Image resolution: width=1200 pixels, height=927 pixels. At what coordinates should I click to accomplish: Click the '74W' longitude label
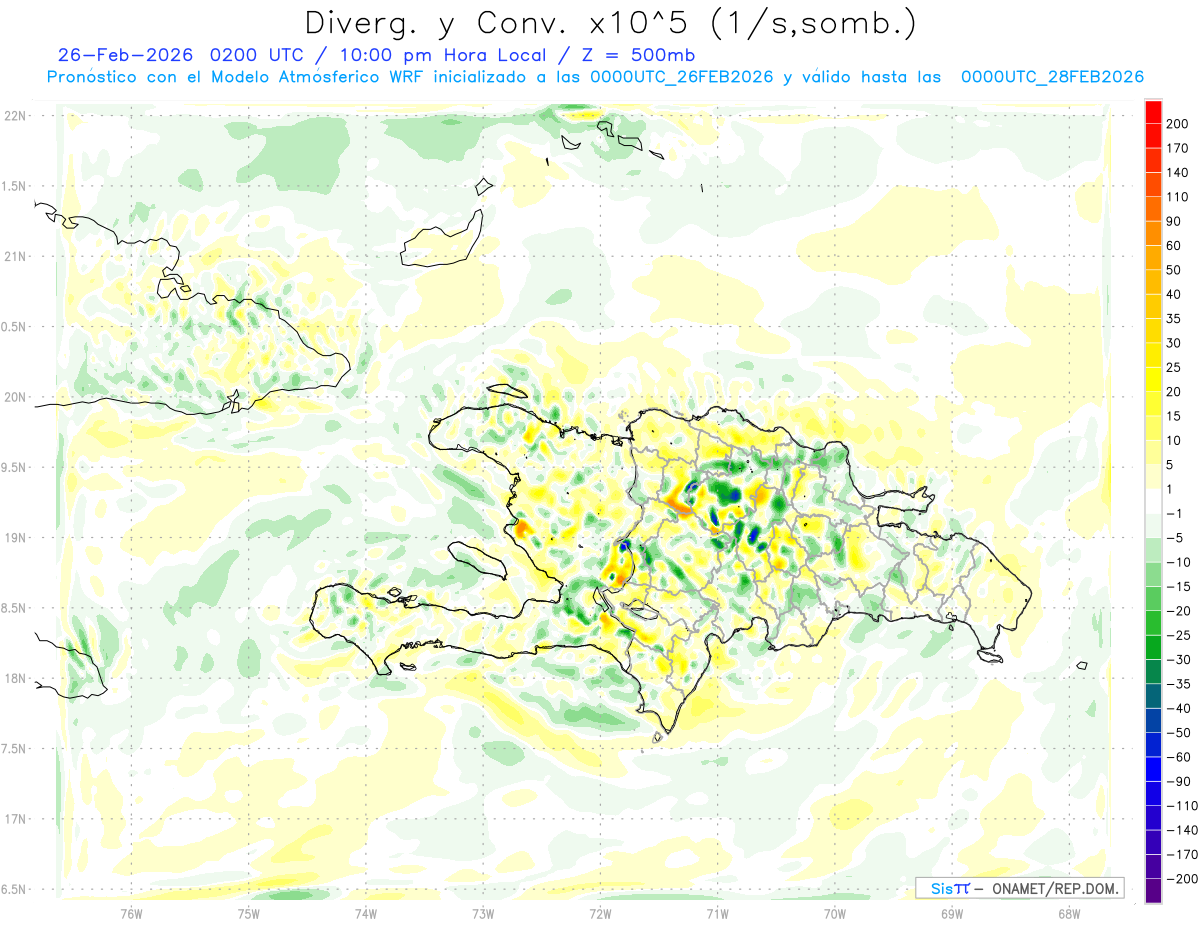(365, 912)
